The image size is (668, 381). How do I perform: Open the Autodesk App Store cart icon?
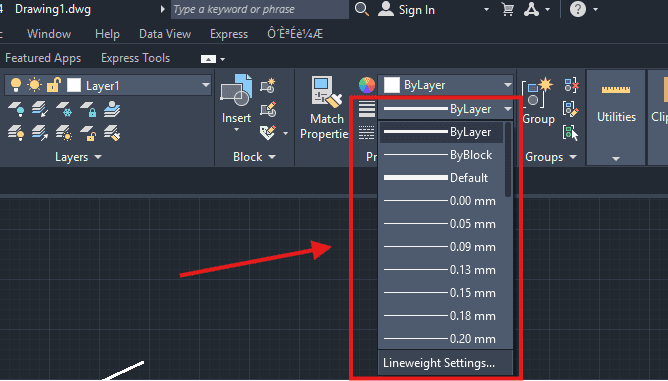[507, 9]
